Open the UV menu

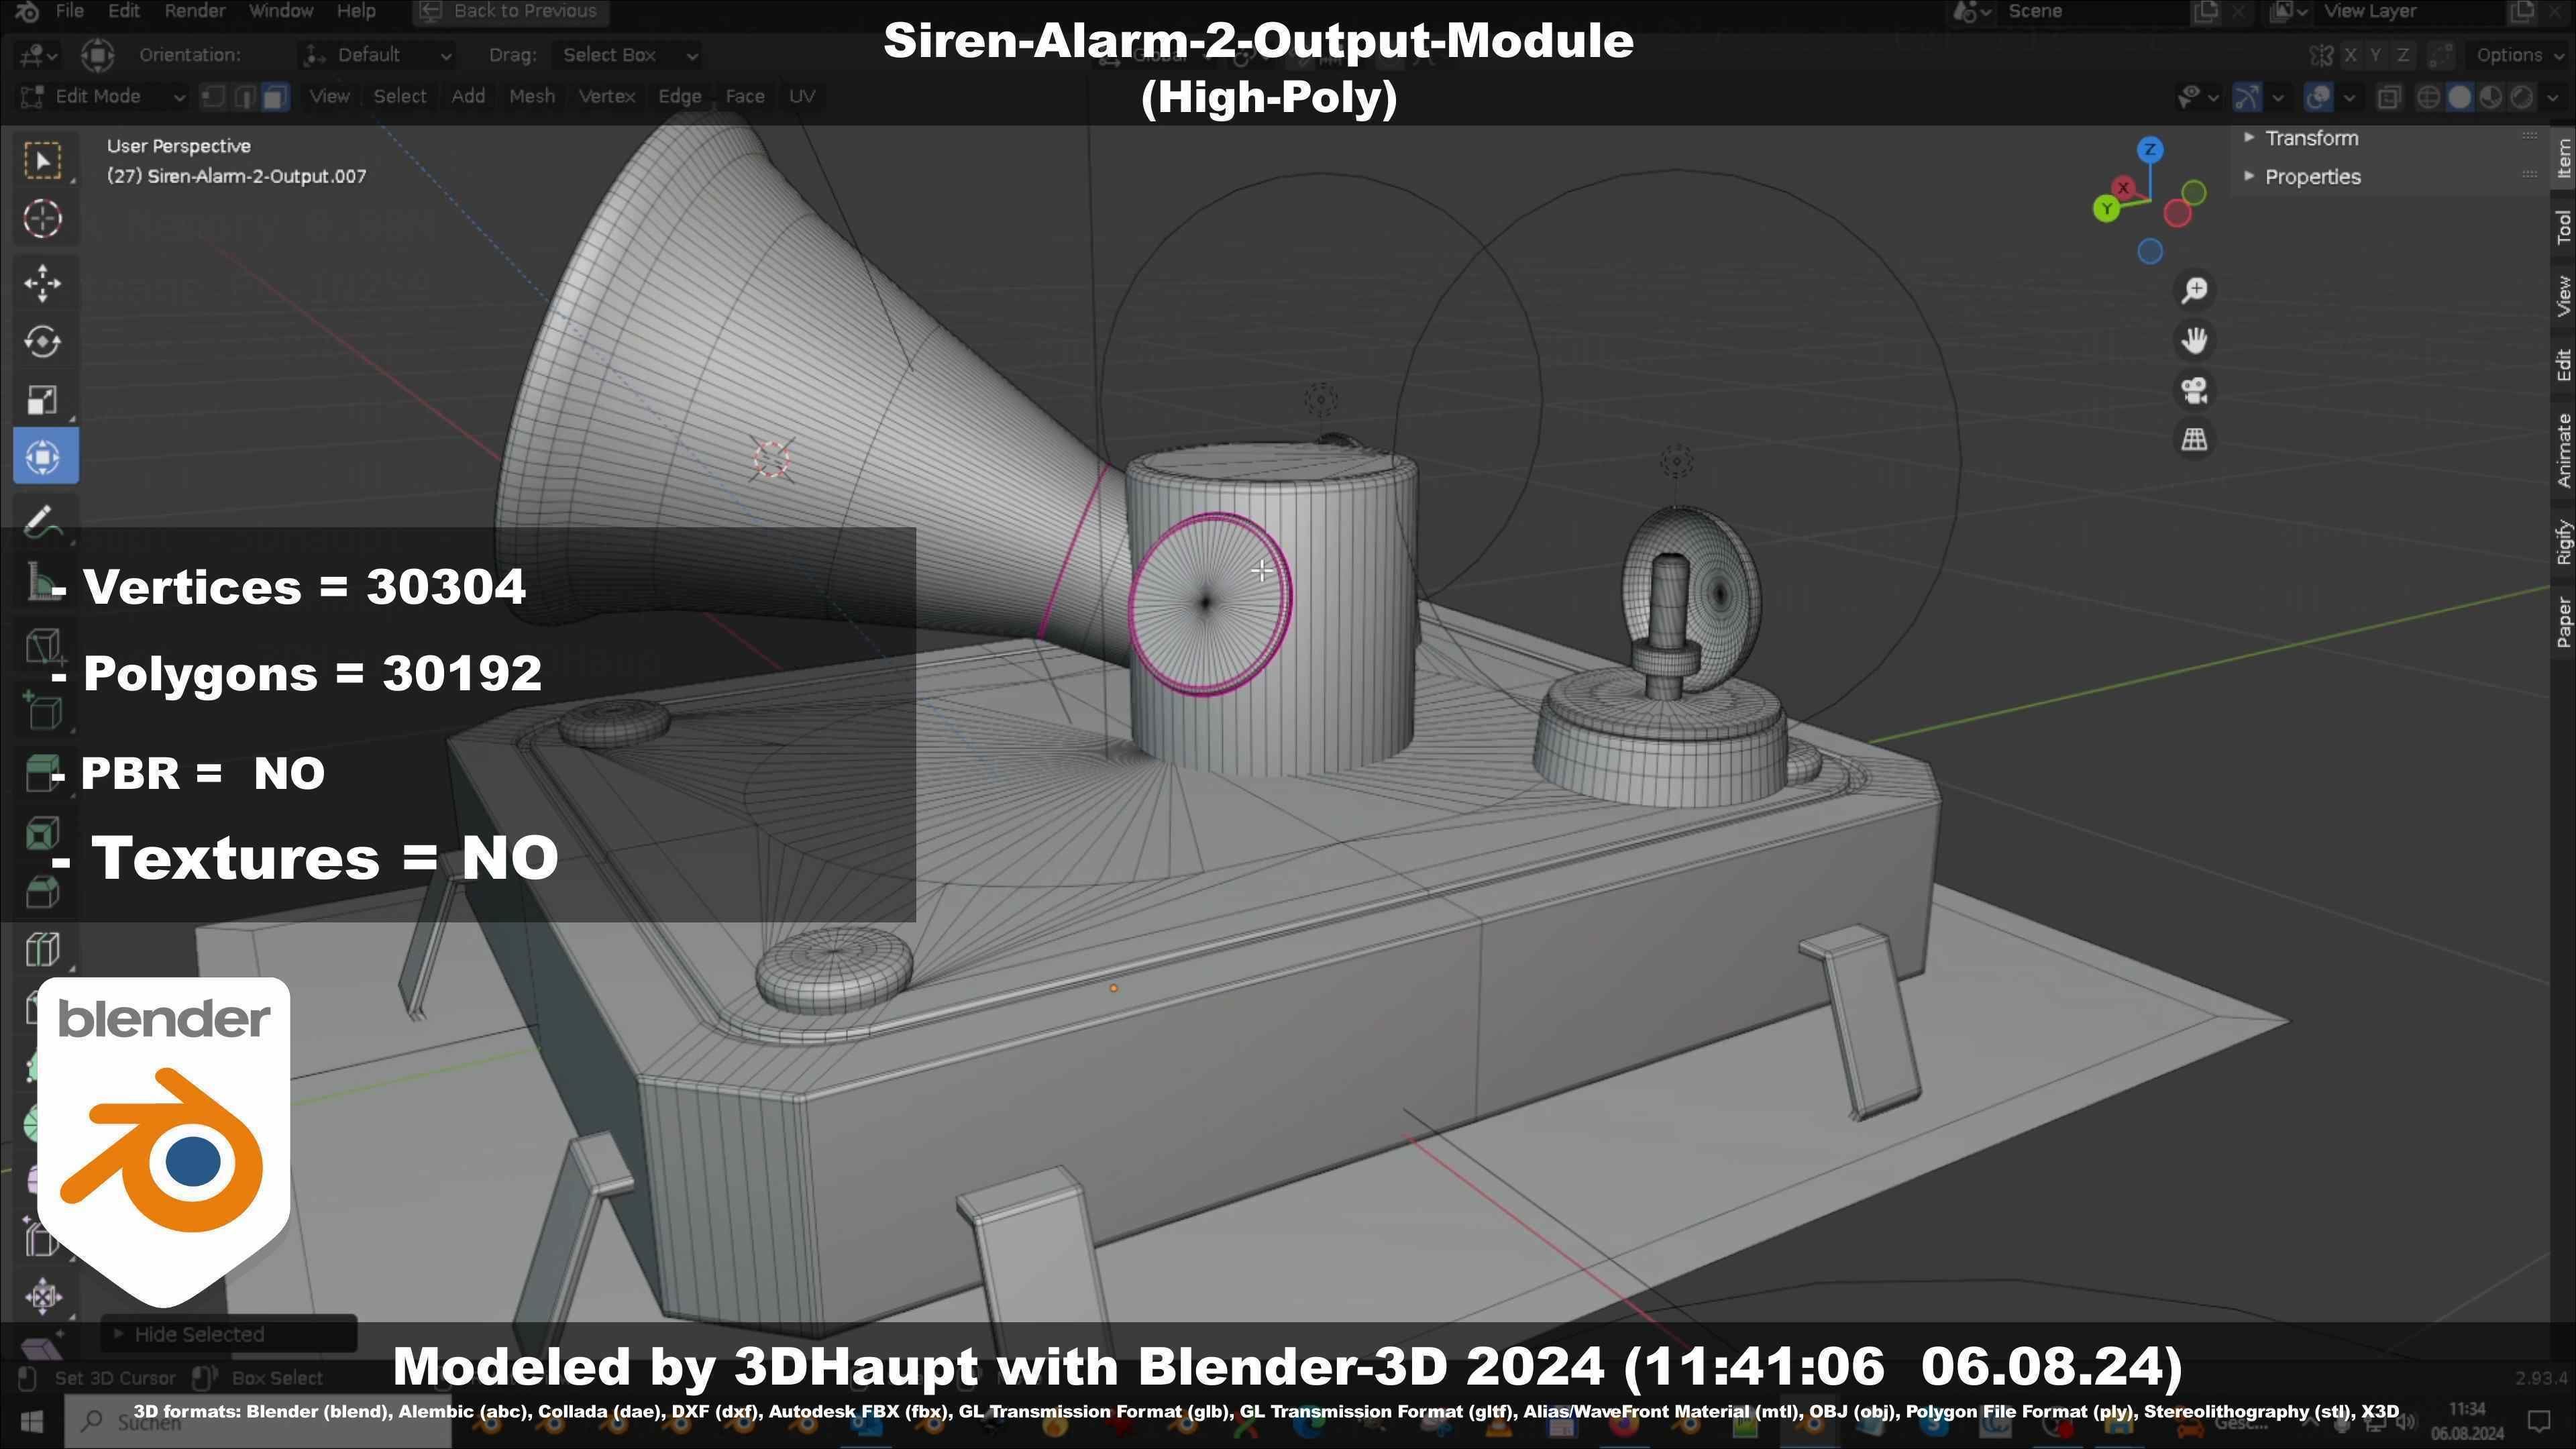tap(802, 97)
